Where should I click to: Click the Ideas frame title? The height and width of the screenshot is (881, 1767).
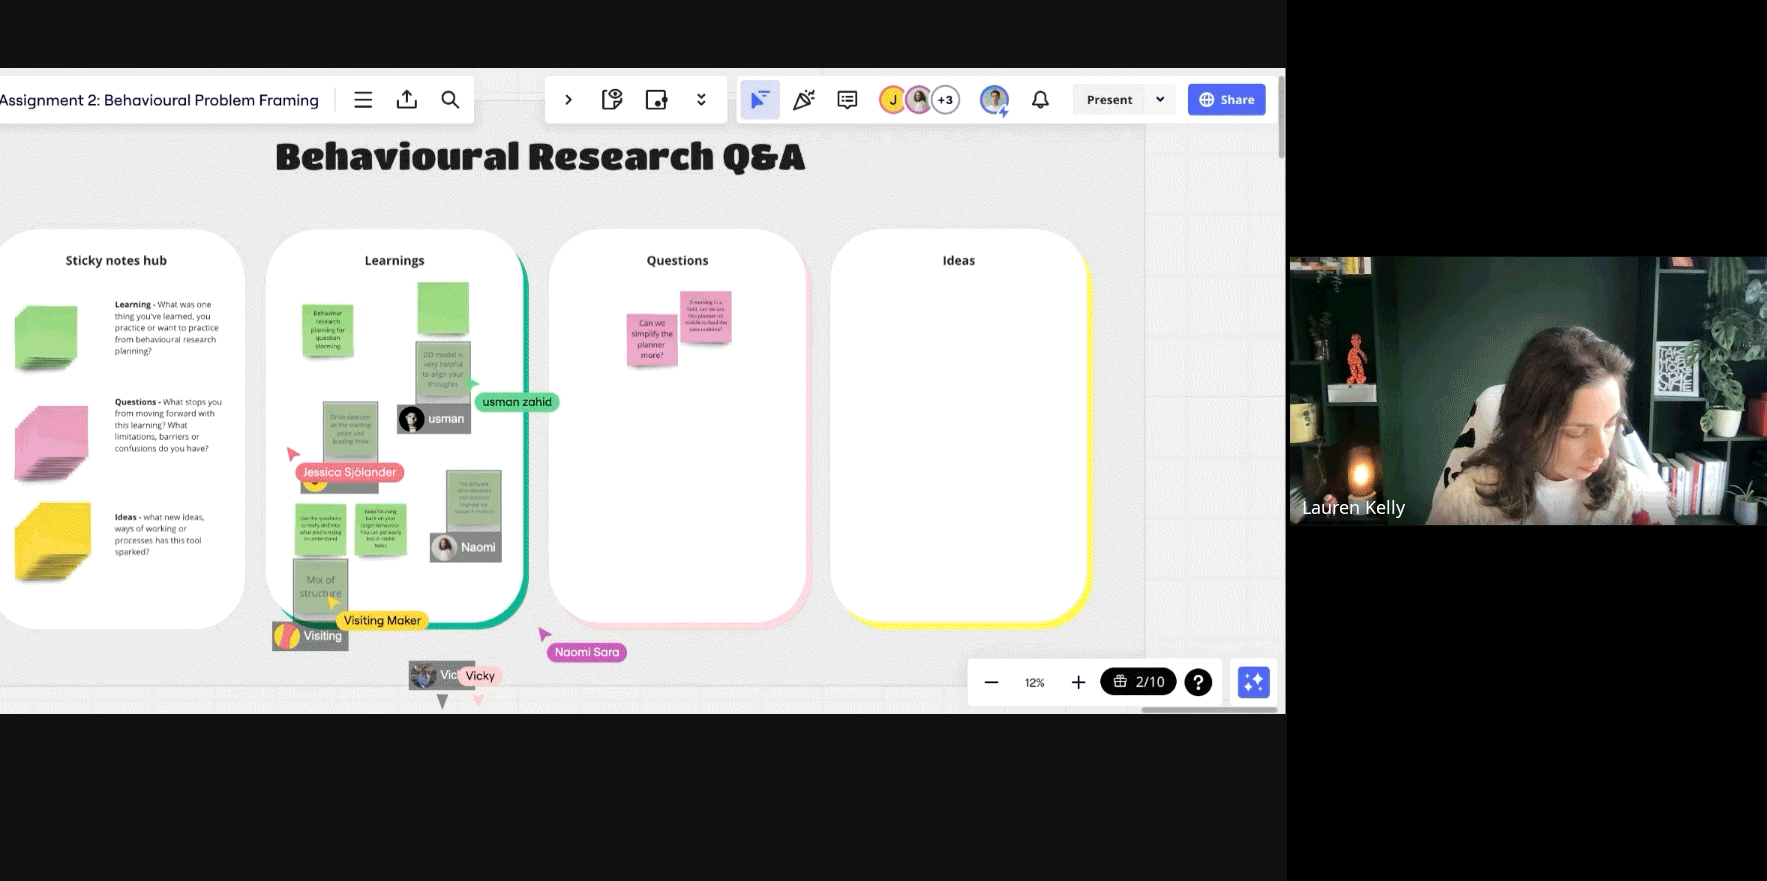958,261
